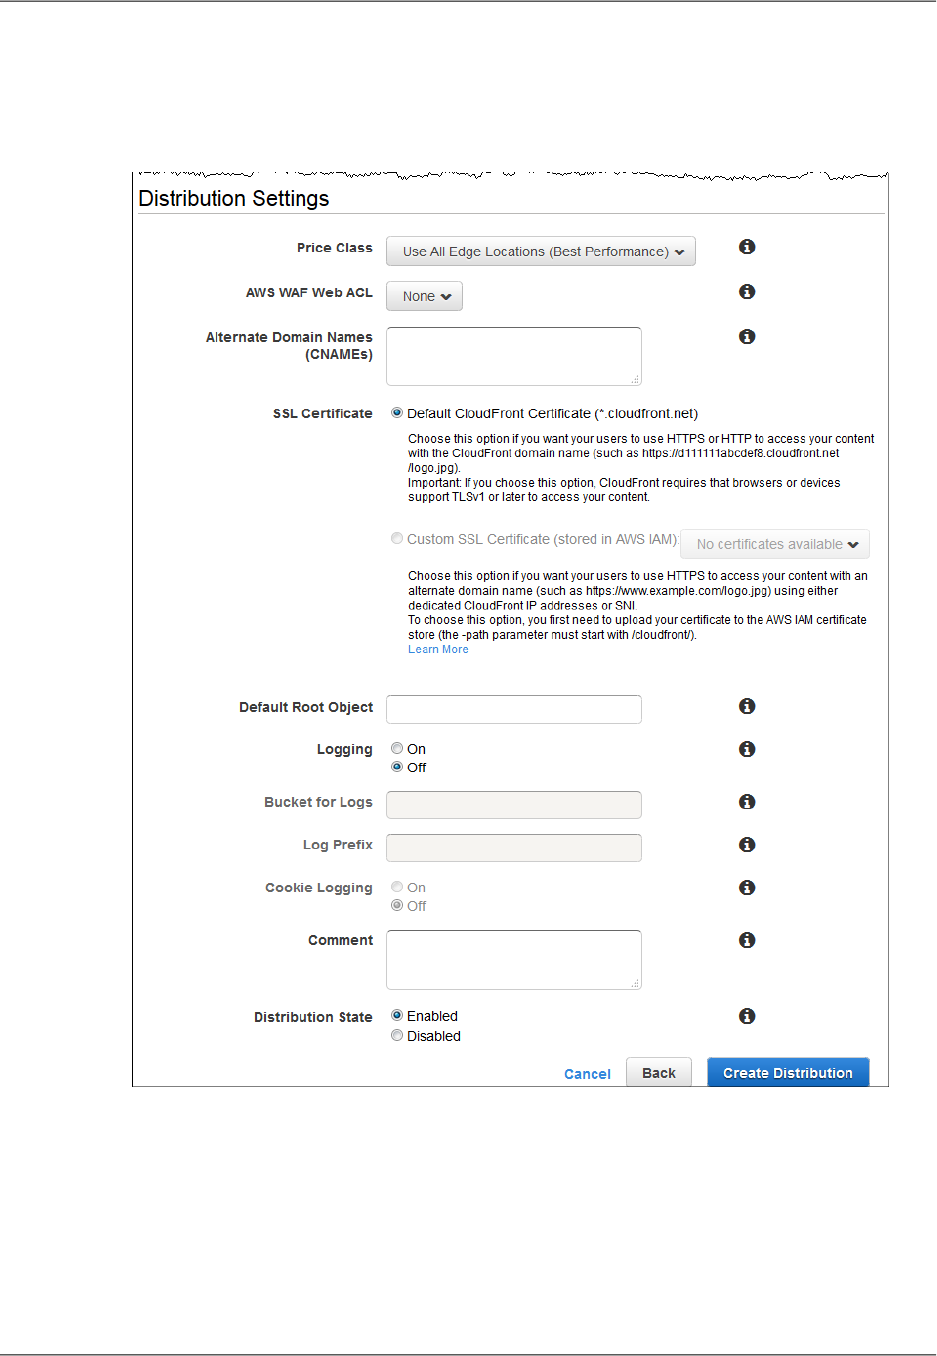Click the Distribution State info icon

coord(747,1016)
